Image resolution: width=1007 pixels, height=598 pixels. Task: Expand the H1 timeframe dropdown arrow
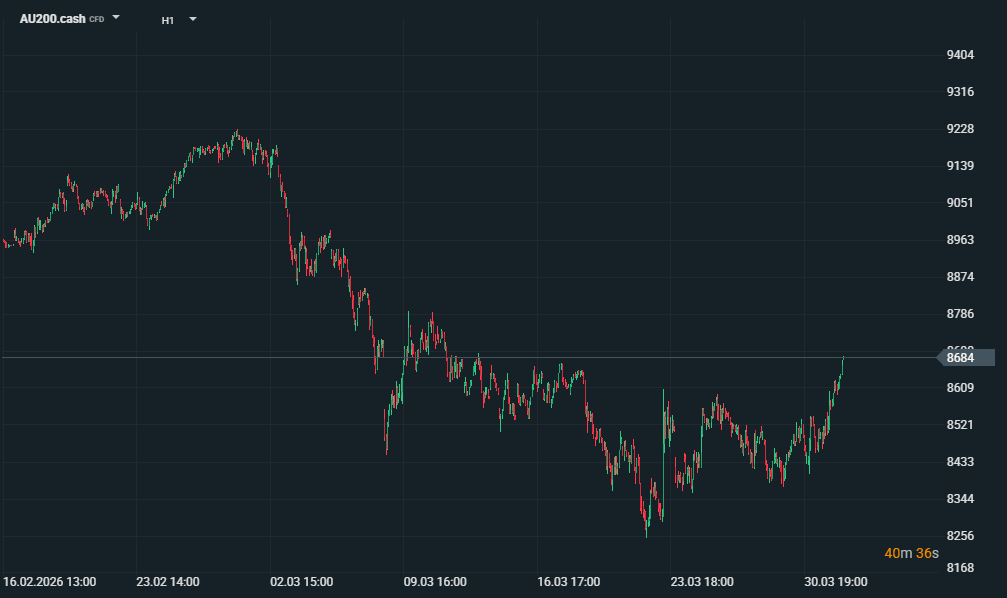point(193,19)
